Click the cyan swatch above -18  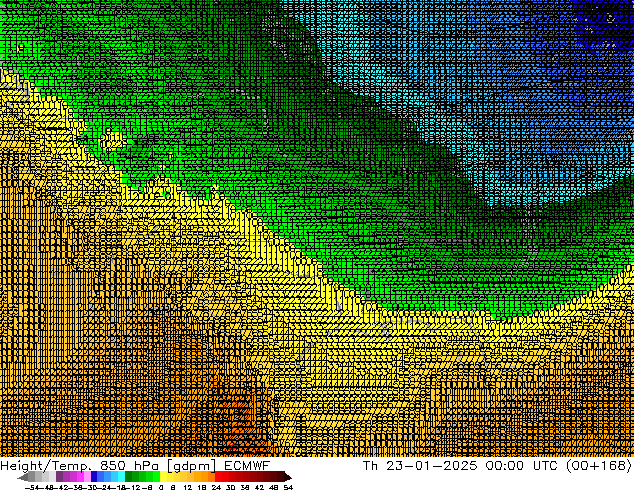pyautogui.click(x=121, y=477)
